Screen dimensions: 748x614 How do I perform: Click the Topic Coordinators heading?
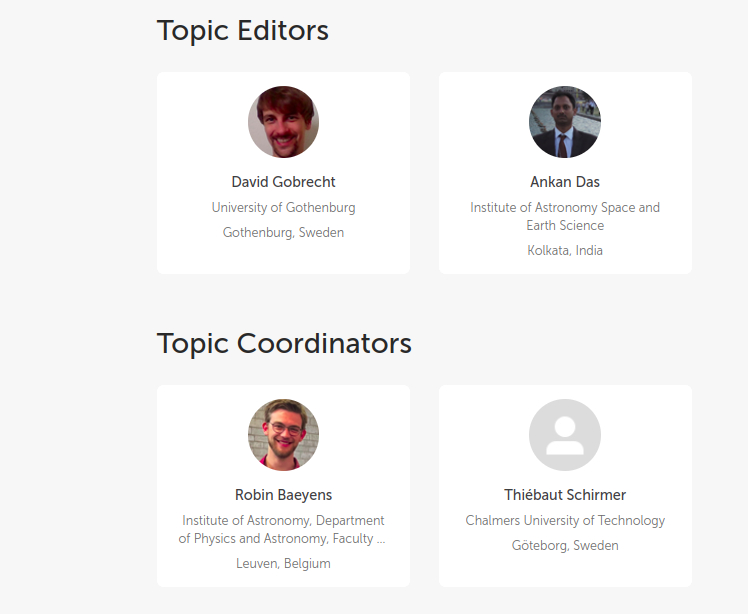tap(284, 344)
